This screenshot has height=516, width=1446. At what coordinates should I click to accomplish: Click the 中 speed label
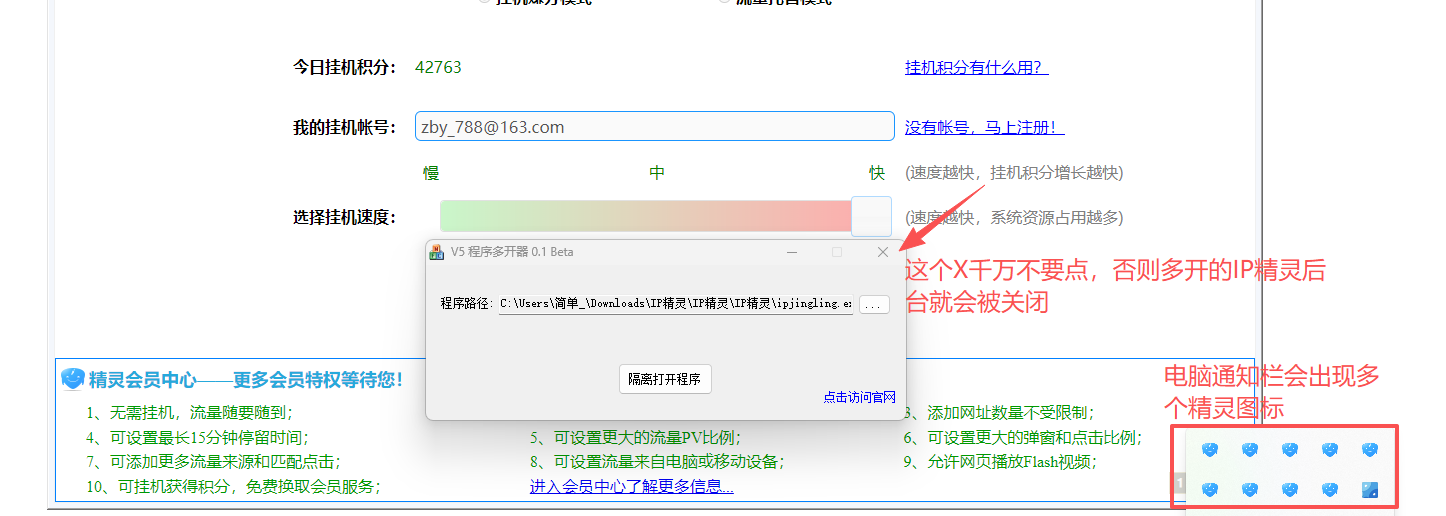(657, 173)
